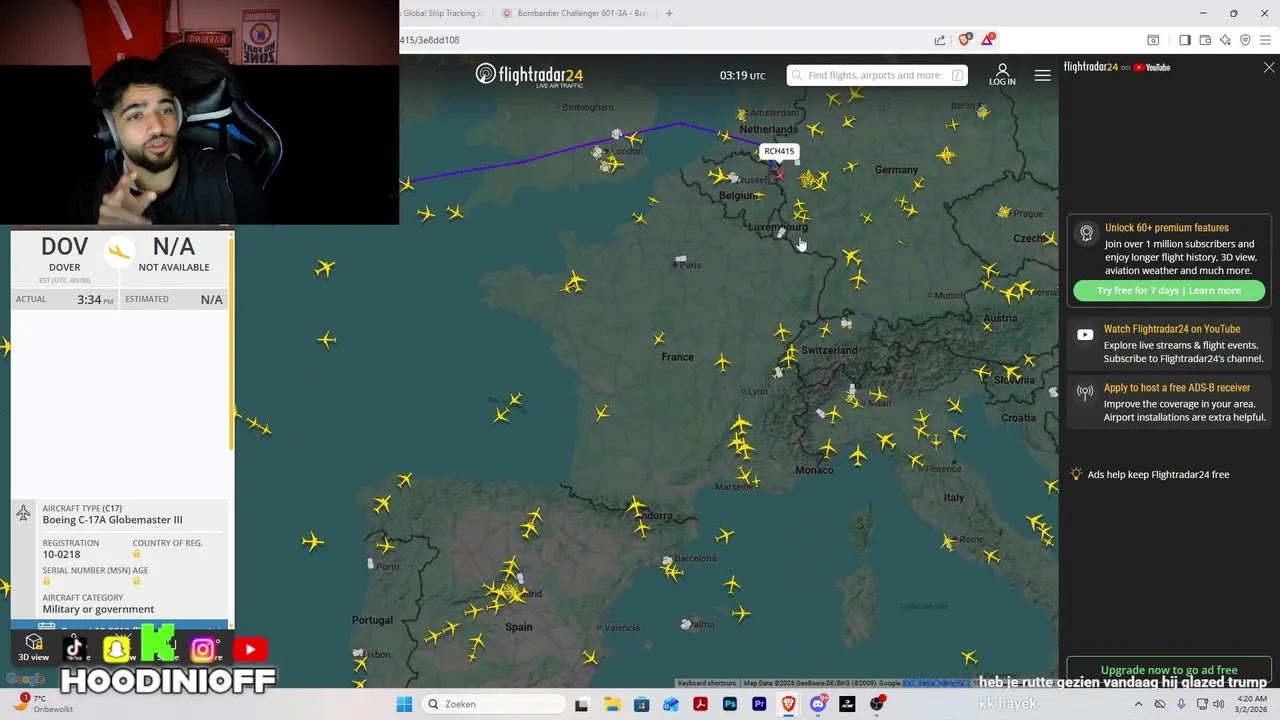Toggle the browser sidebar panel icon
The image size is (1280, 720).
(x=1185, y=40)
